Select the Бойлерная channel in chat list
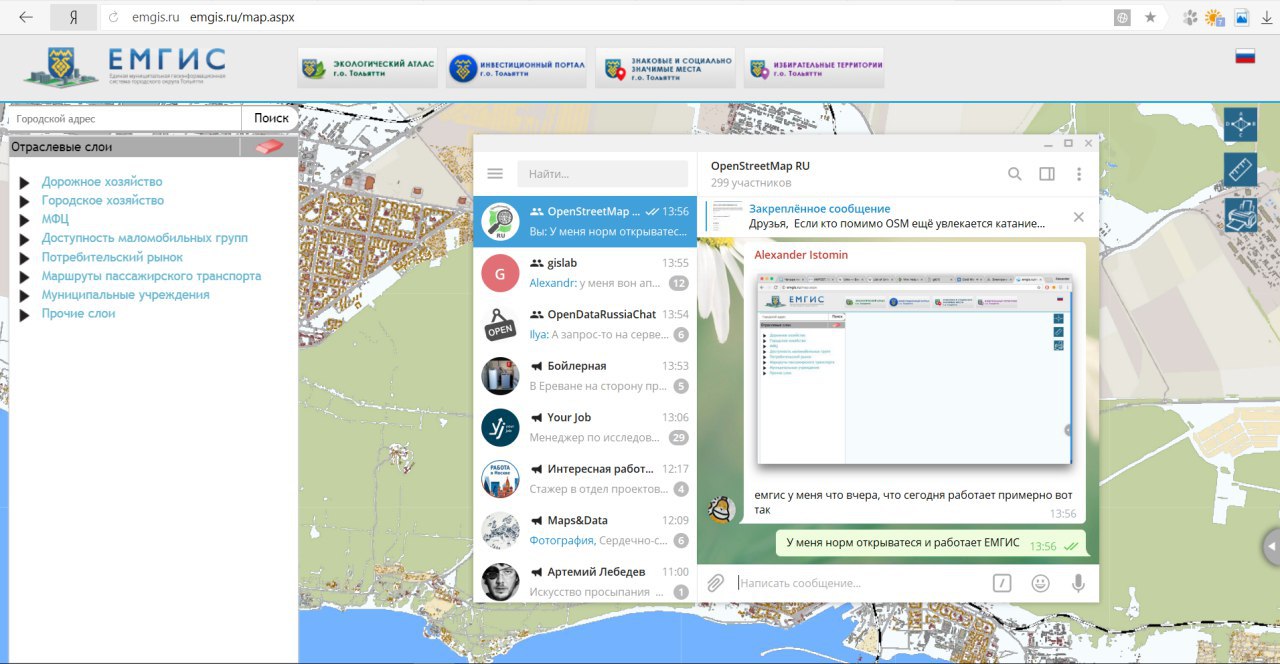The width and height of the screenshot is (1280, 664). click(x=585, y=376)
